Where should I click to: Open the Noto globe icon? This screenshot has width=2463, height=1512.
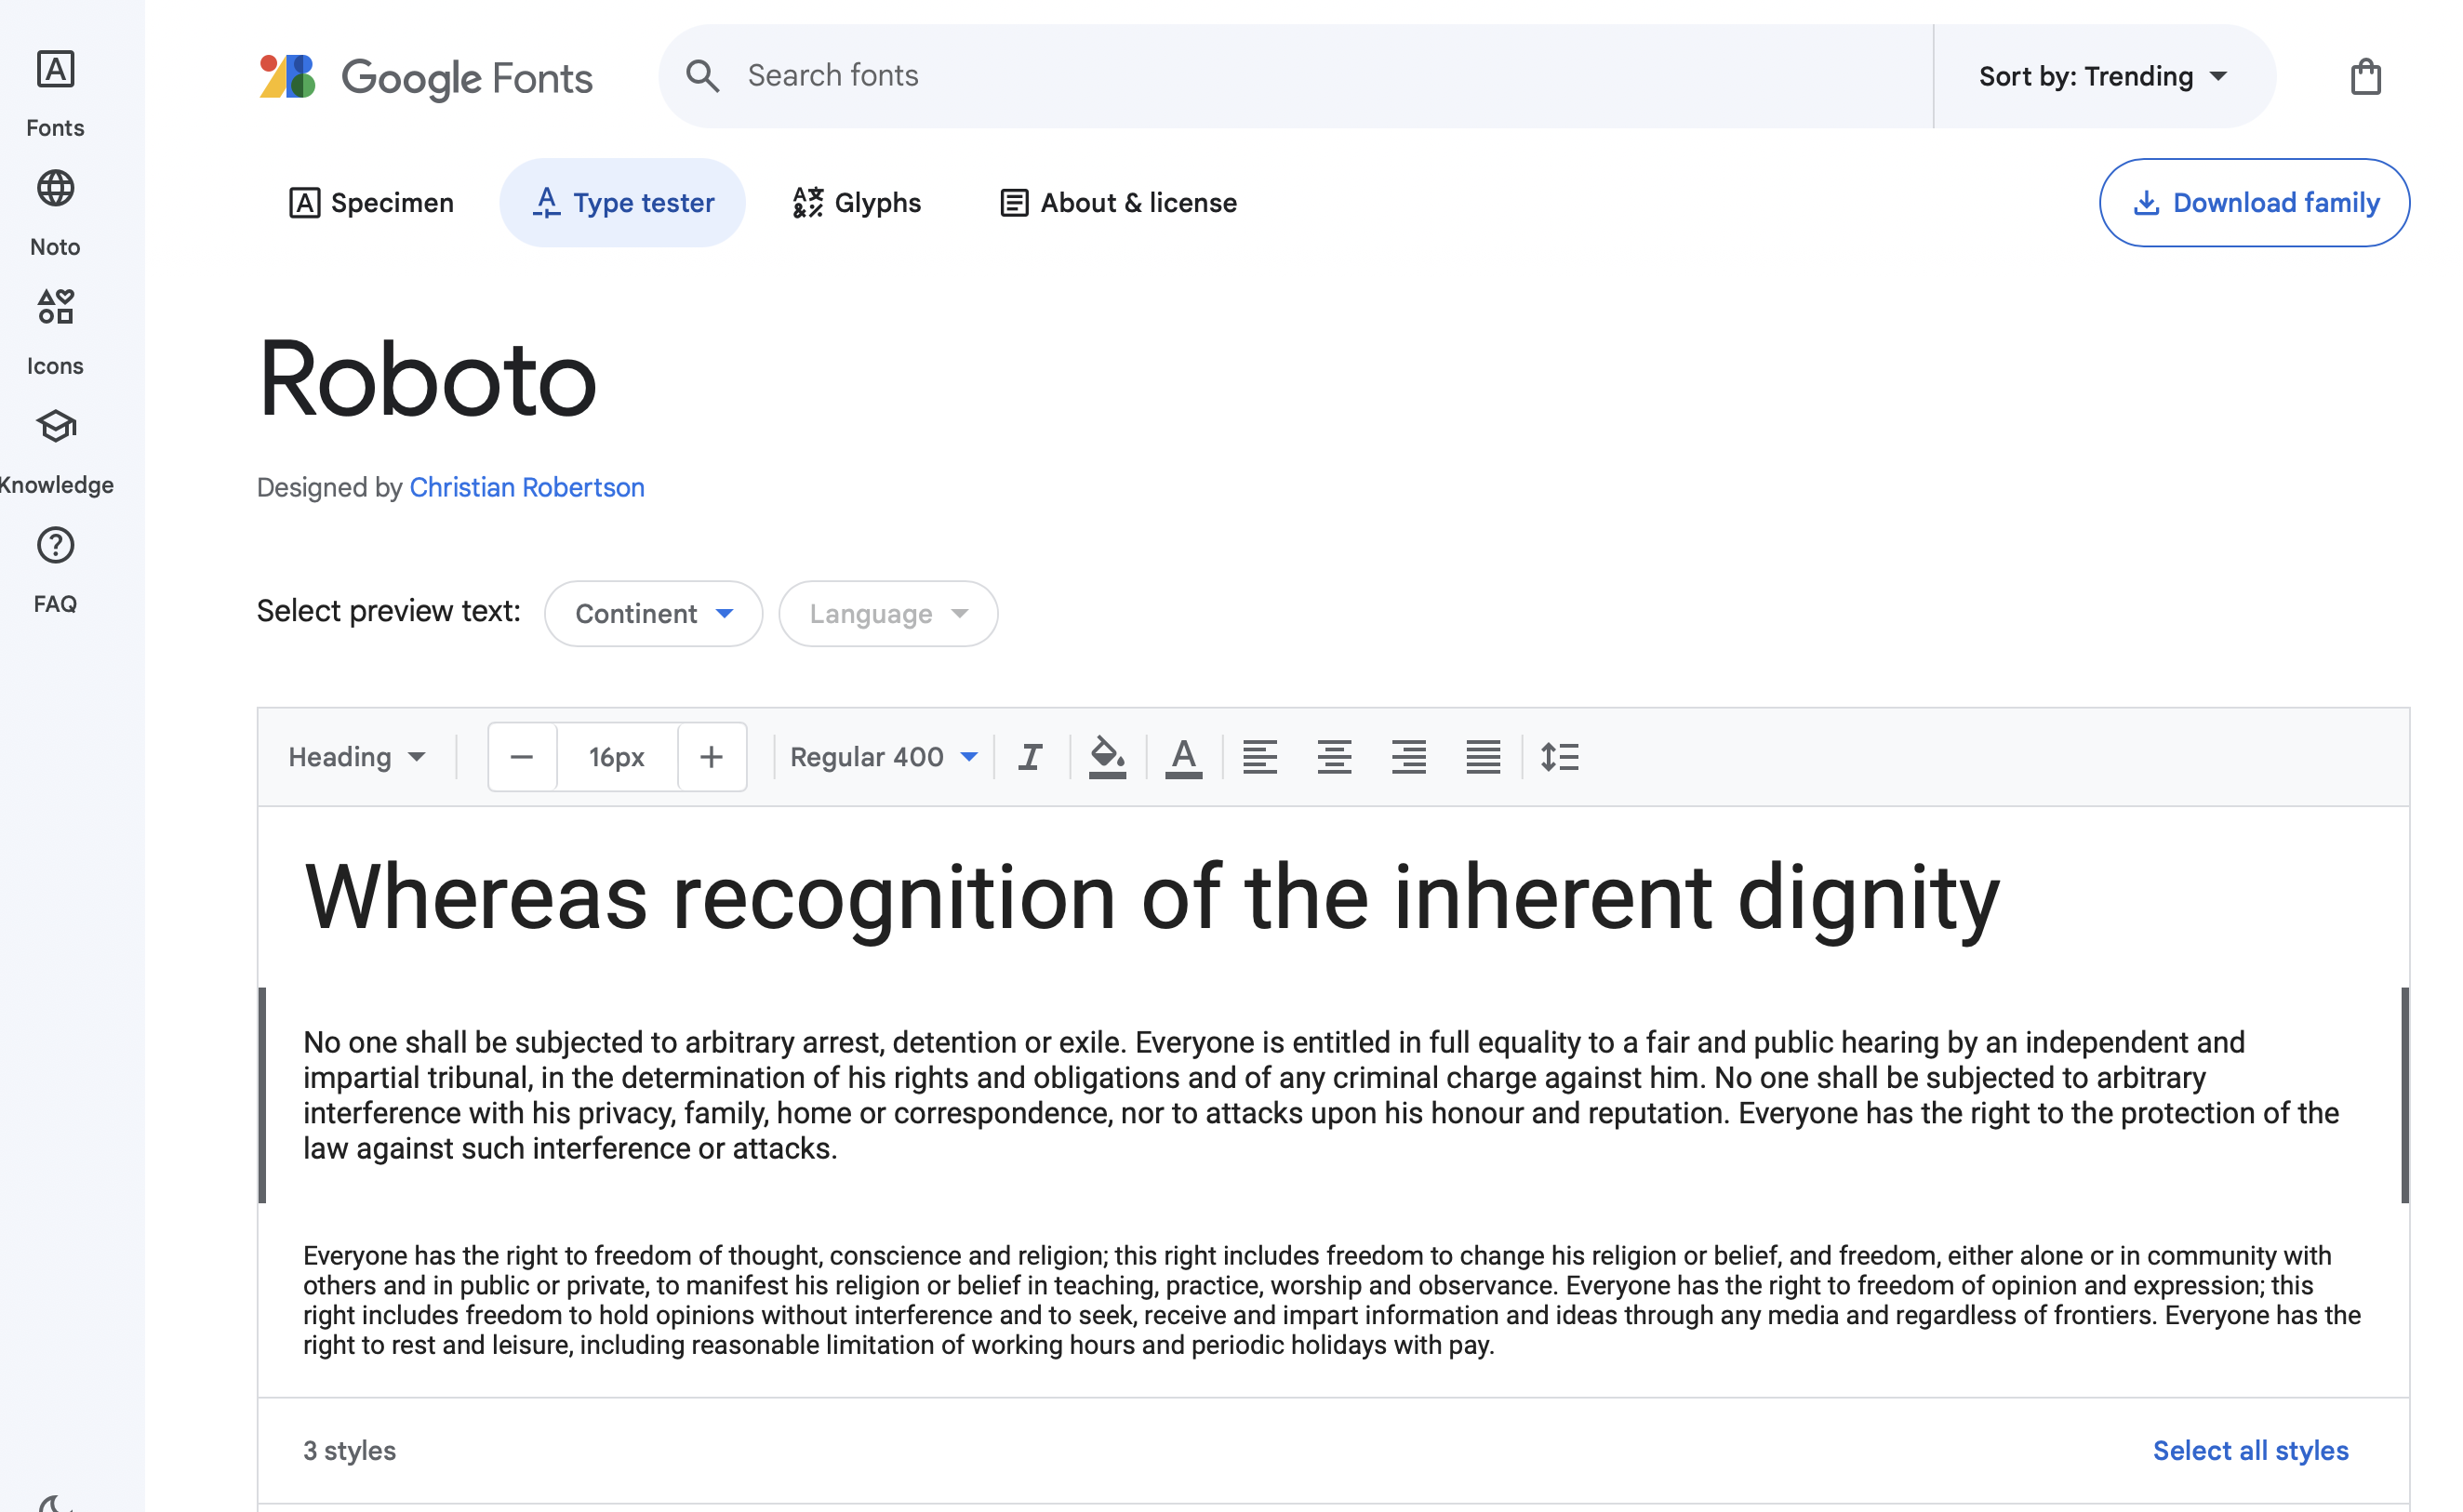click(x=55, y=188)
